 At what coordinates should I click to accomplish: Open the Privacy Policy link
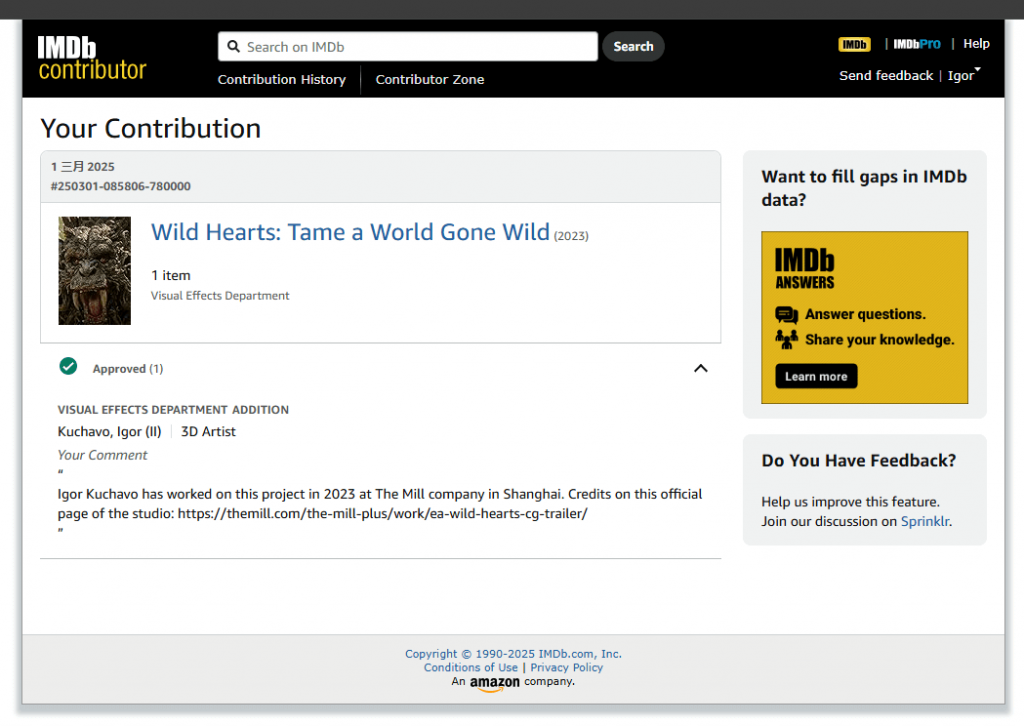coord(566,667)
